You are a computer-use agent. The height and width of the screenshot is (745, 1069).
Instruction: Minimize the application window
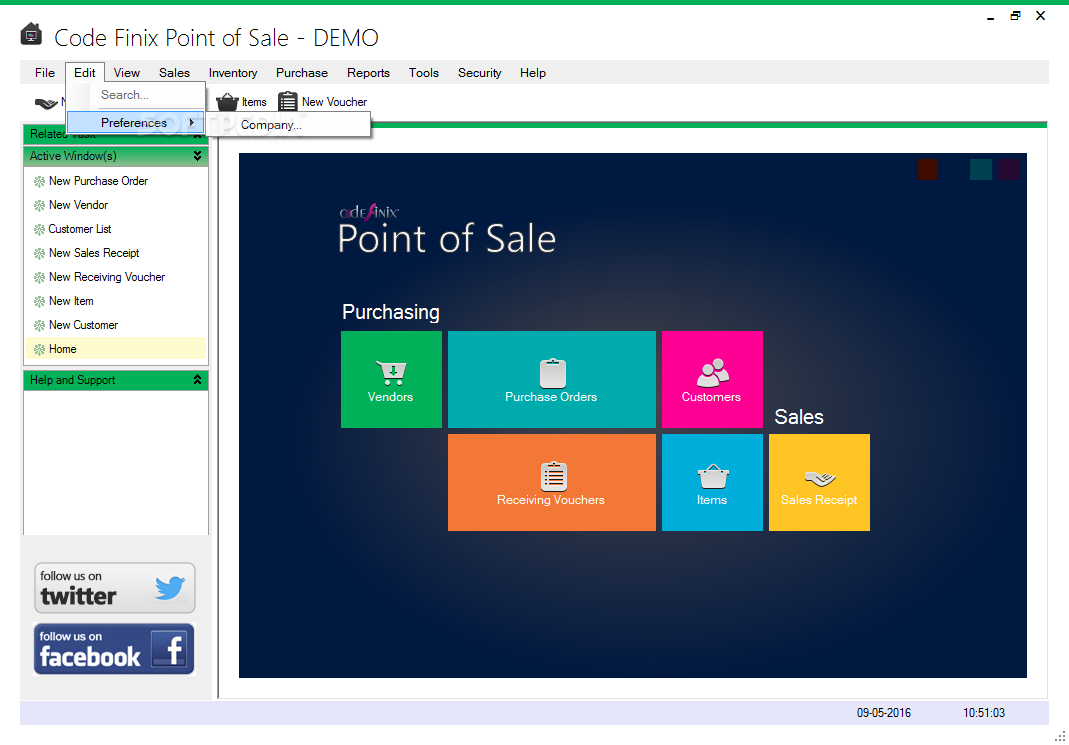[990, 16]
